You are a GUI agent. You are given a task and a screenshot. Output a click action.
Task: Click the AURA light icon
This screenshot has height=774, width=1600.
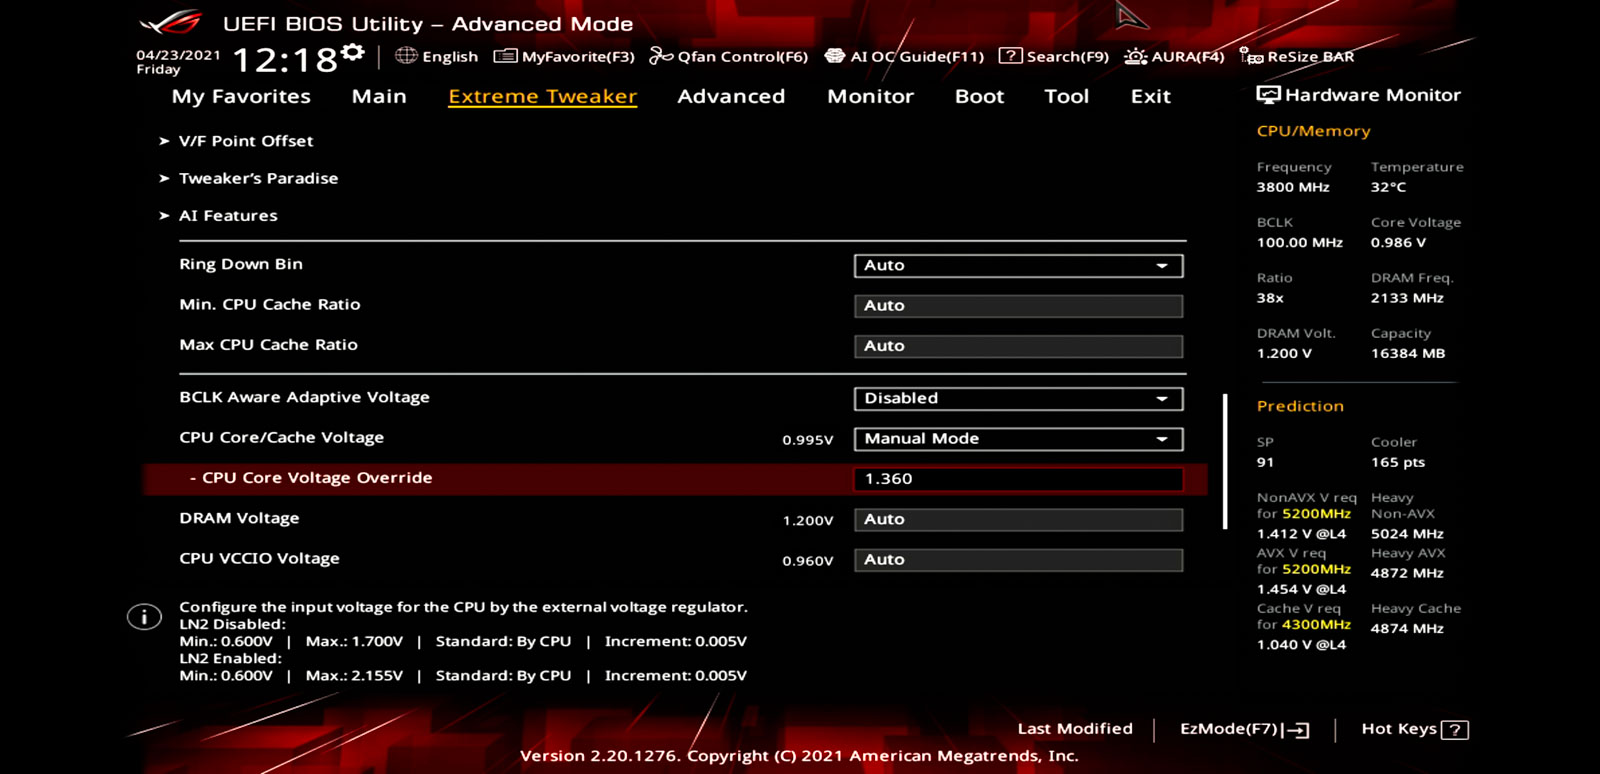[x=1136, y=56]
